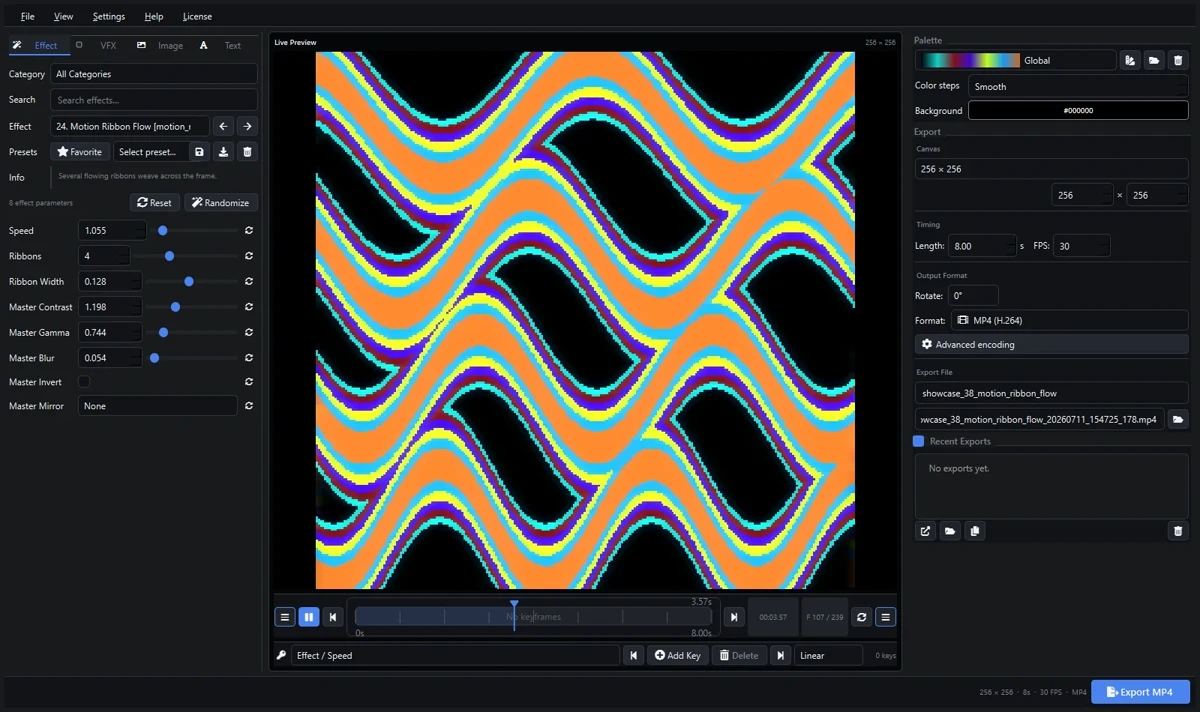The height and width of the screenshot is (712, 1200).
Task: Click the Reset parameters button
Action: click(154, 202)
